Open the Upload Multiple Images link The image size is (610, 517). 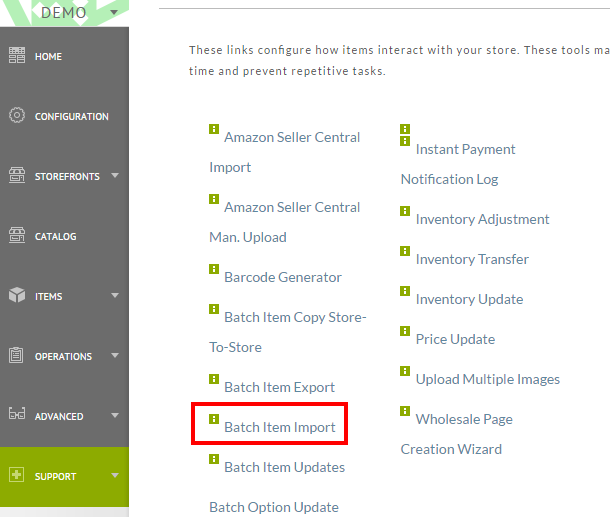pos(487,379)
